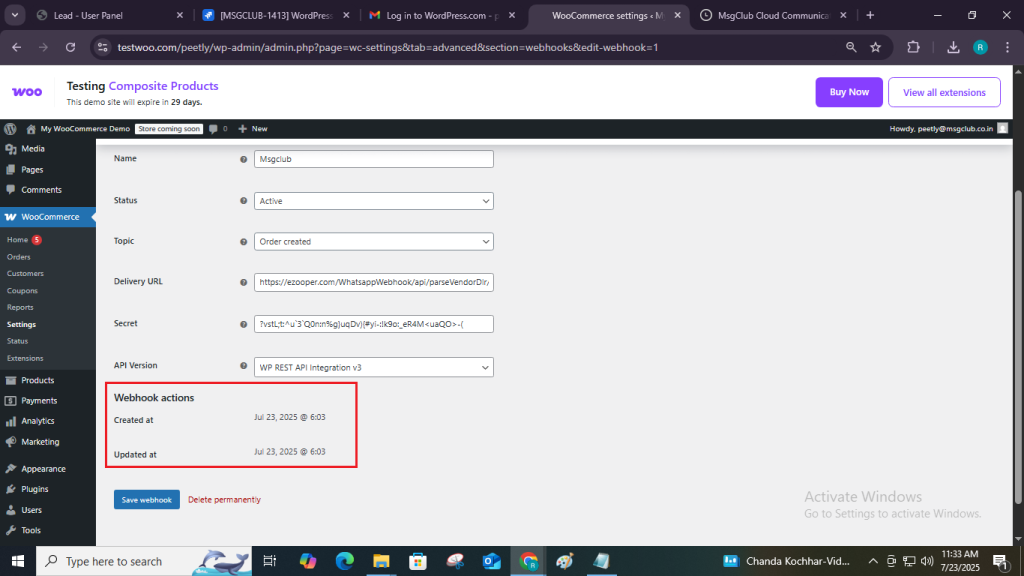Viewport: 1024px width, 576px height.
Task: Switch to the MSGCLUB-1413 WordPress tab
Action: click(x=276, y=15)
